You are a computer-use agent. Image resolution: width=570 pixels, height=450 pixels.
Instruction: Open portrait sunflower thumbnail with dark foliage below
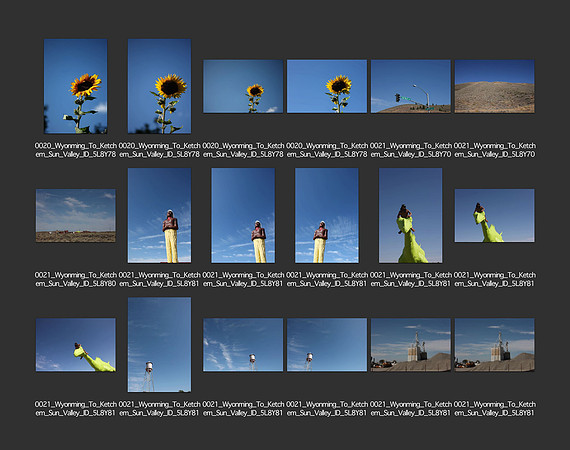coord(159,86)
